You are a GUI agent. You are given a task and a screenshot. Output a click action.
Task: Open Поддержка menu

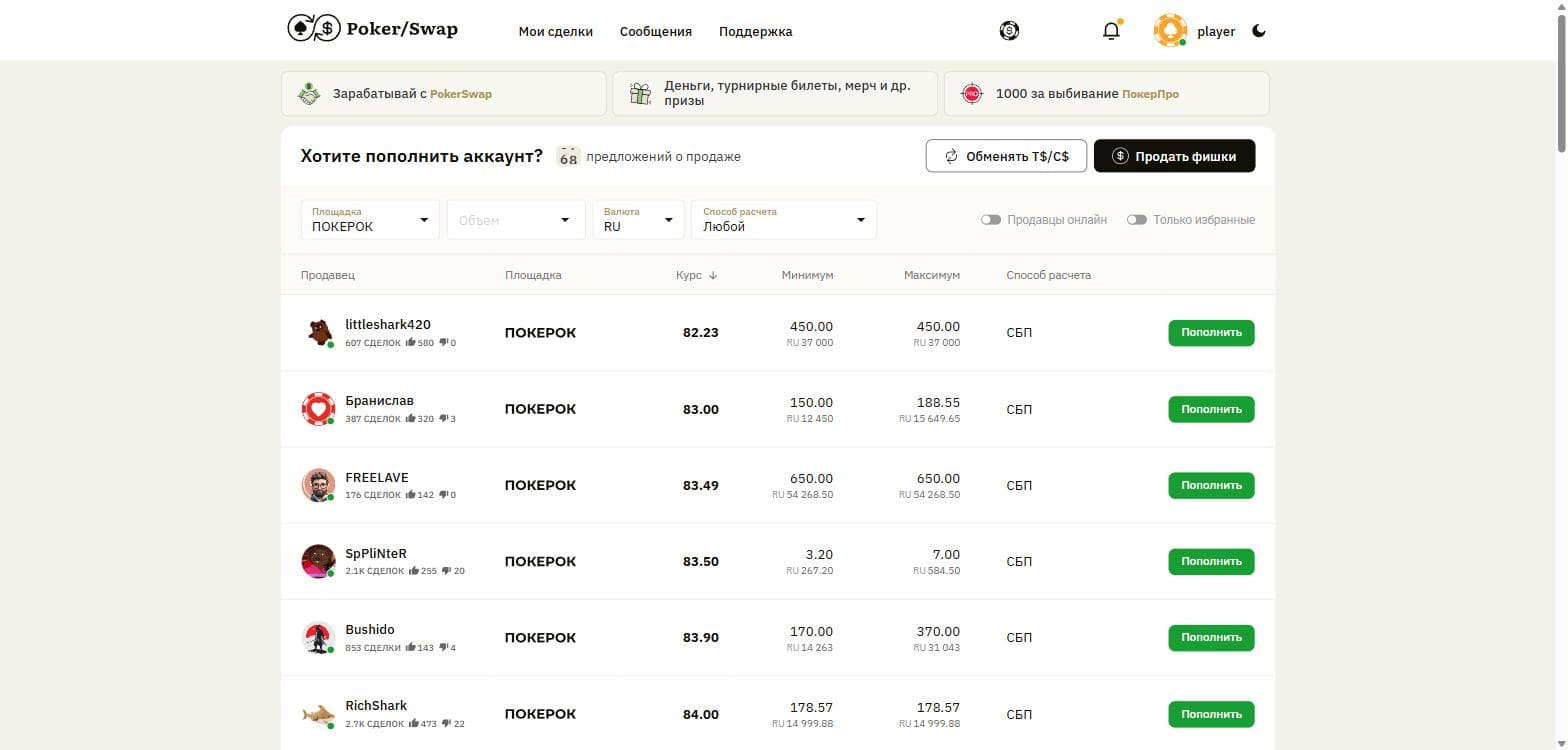coord(756,31)
